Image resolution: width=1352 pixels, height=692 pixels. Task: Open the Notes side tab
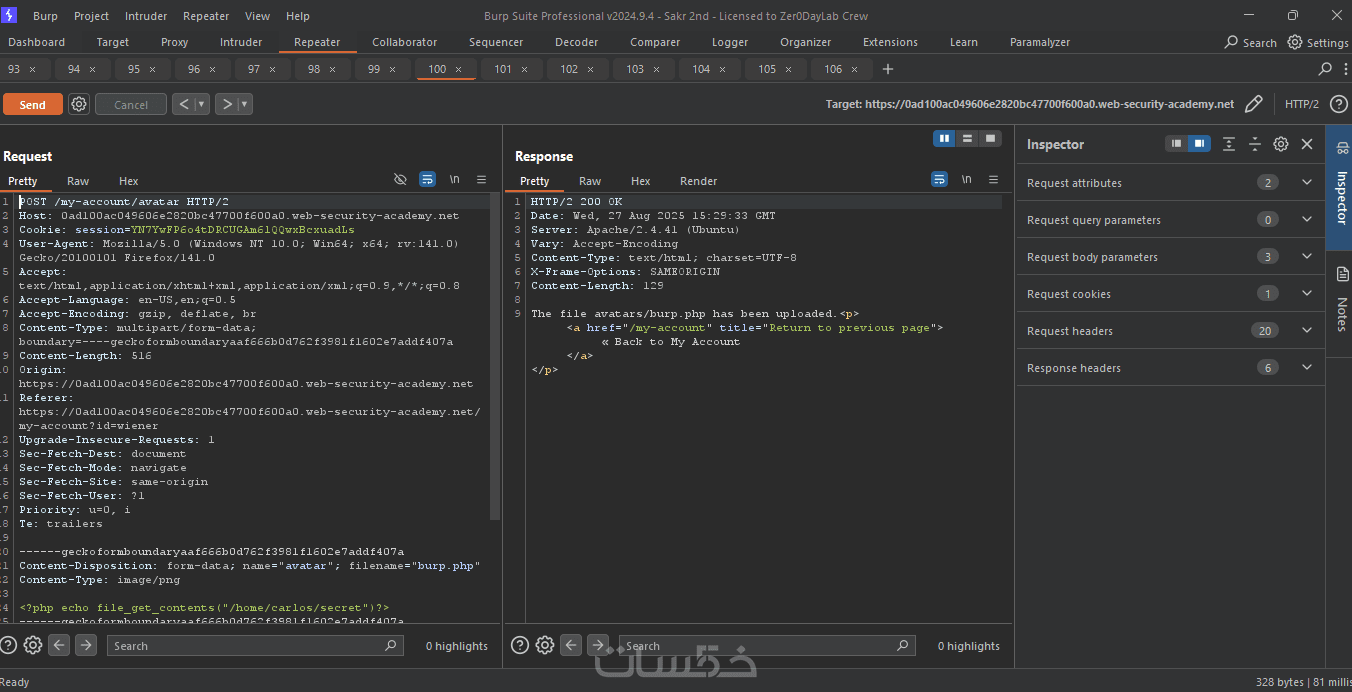pos(1340,303)
